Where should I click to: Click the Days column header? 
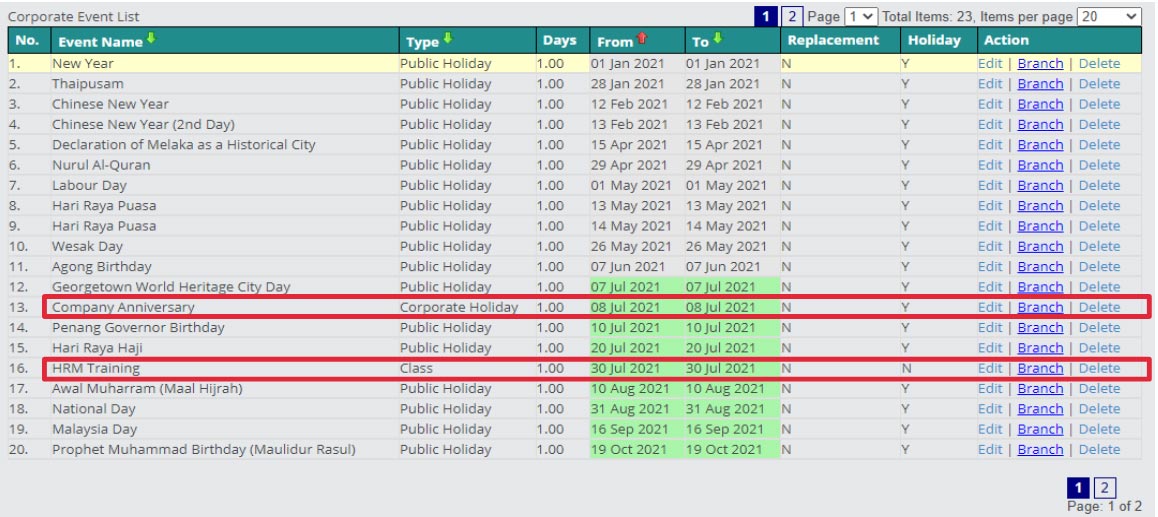(x=560, y=41)
